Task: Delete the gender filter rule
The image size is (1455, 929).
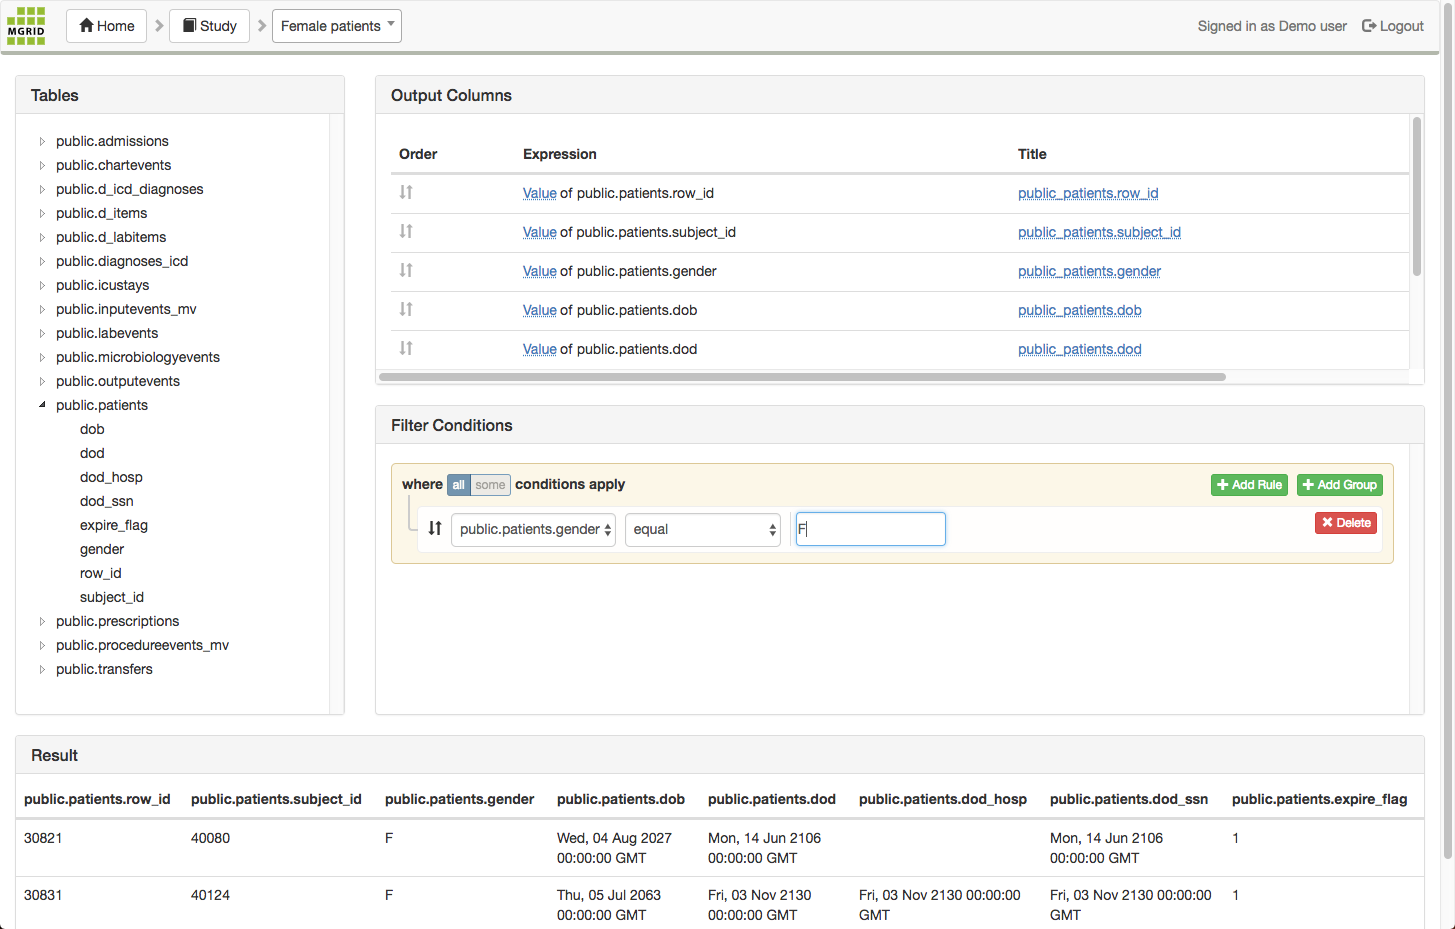Action: [x=1346, y=523]
